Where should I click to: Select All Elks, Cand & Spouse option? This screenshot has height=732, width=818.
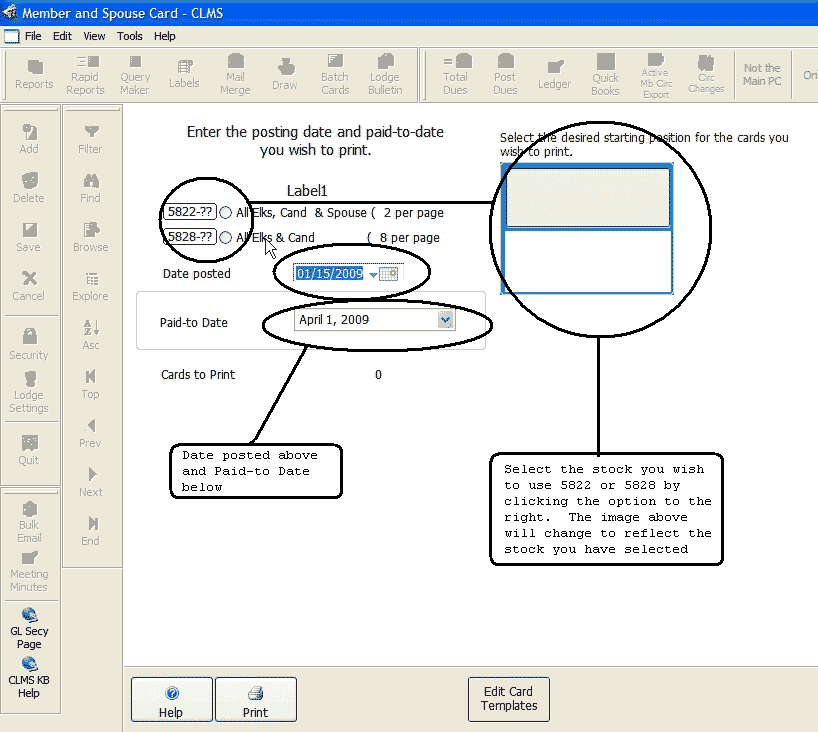point(225,213)
